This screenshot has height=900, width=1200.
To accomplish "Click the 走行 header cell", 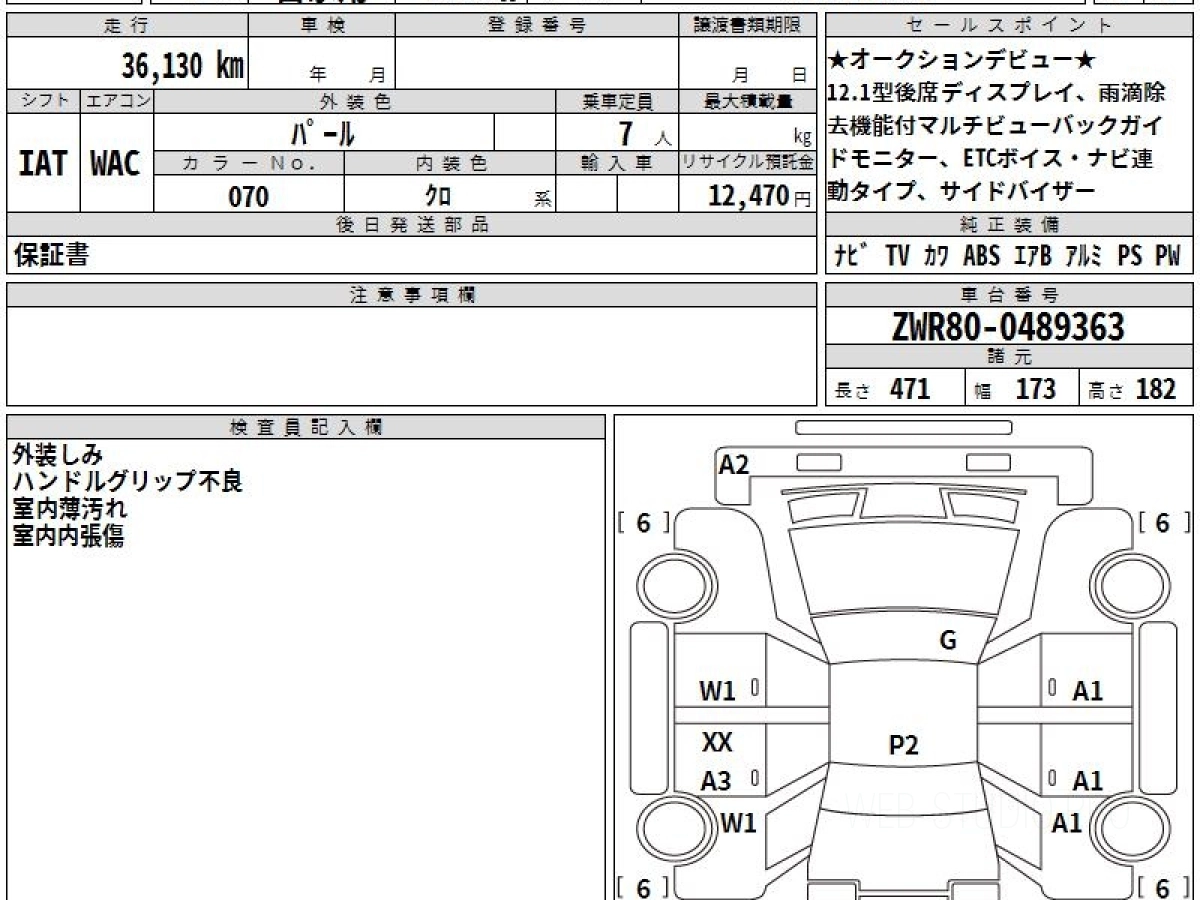I will (x=127, y=26).
